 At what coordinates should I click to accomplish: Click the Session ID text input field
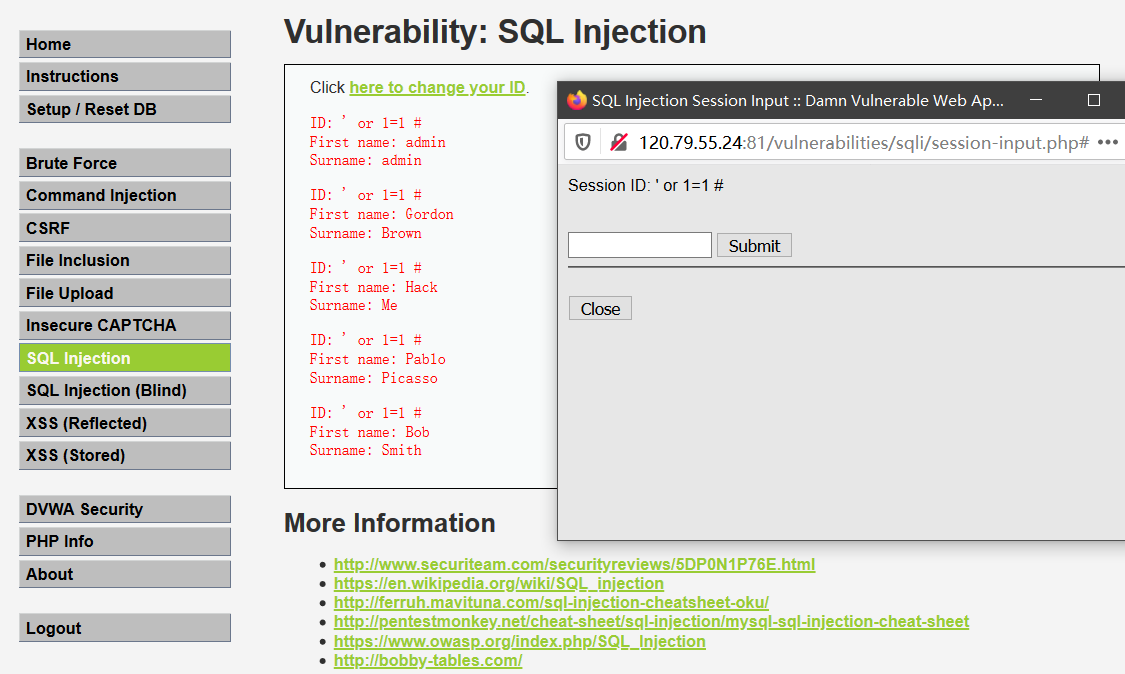point(639,245)
